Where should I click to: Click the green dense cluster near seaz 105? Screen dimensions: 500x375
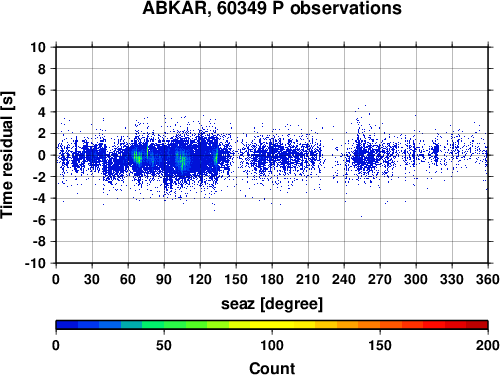click(182, 162)
